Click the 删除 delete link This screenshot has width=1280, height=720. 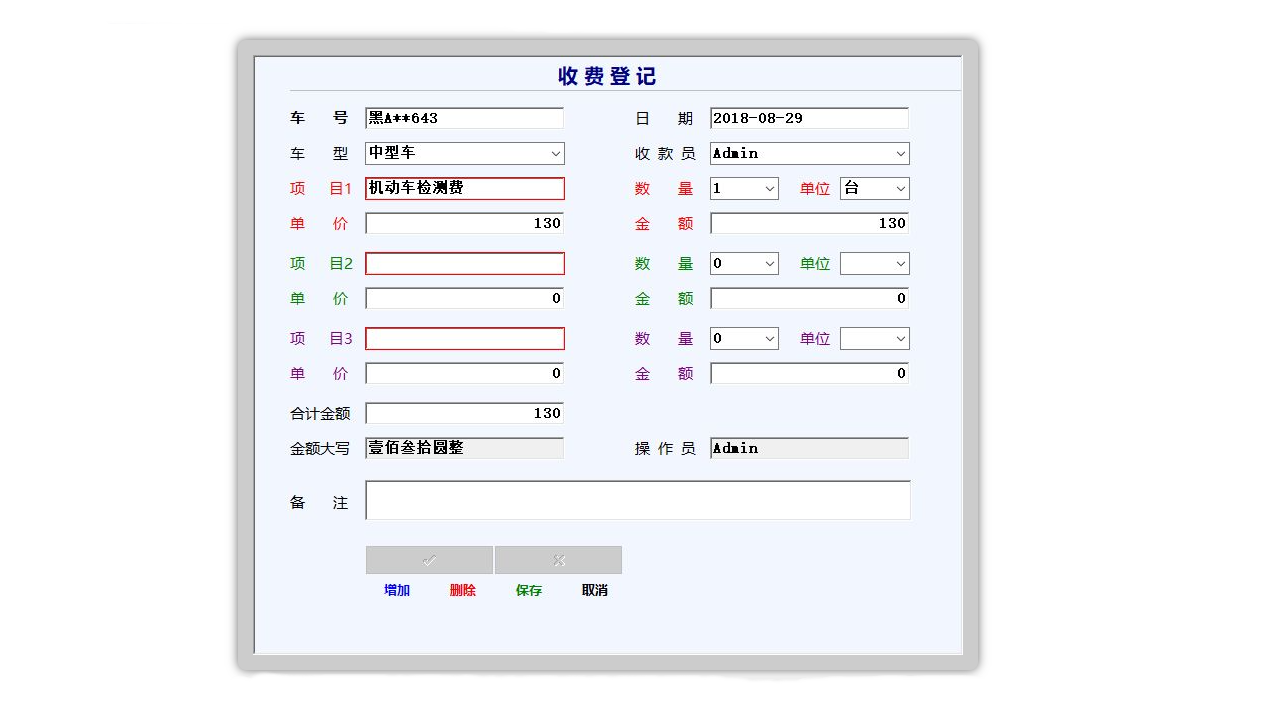(462, 590)
